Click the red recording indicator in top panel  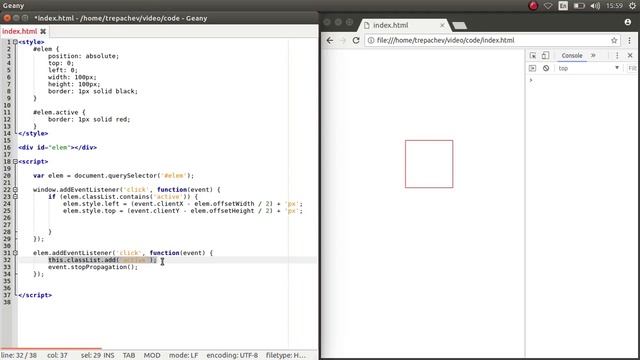pos(533,6)
